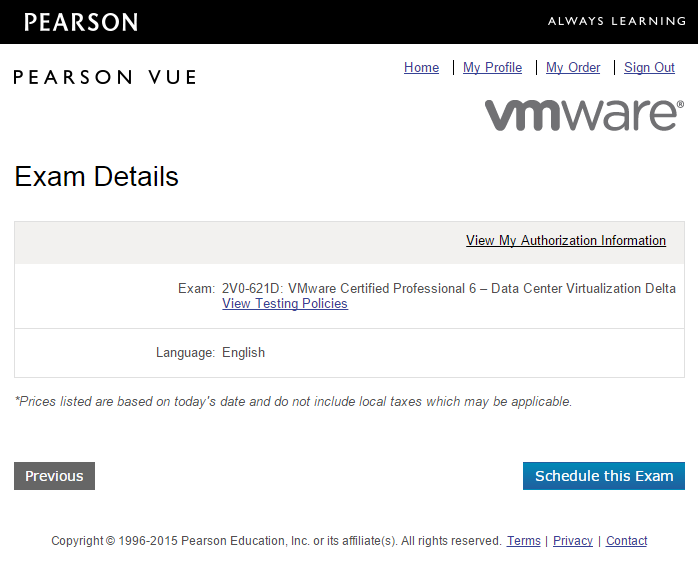Click the VMware logo

pyautogui.click(x=584, y=115)
